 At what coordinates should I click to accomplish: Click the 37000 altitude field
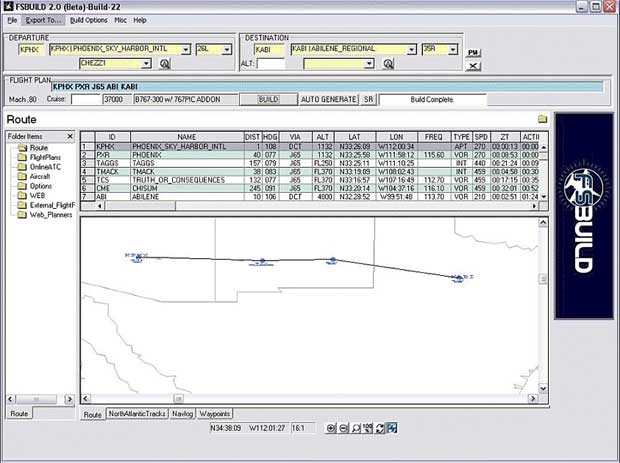117,100
